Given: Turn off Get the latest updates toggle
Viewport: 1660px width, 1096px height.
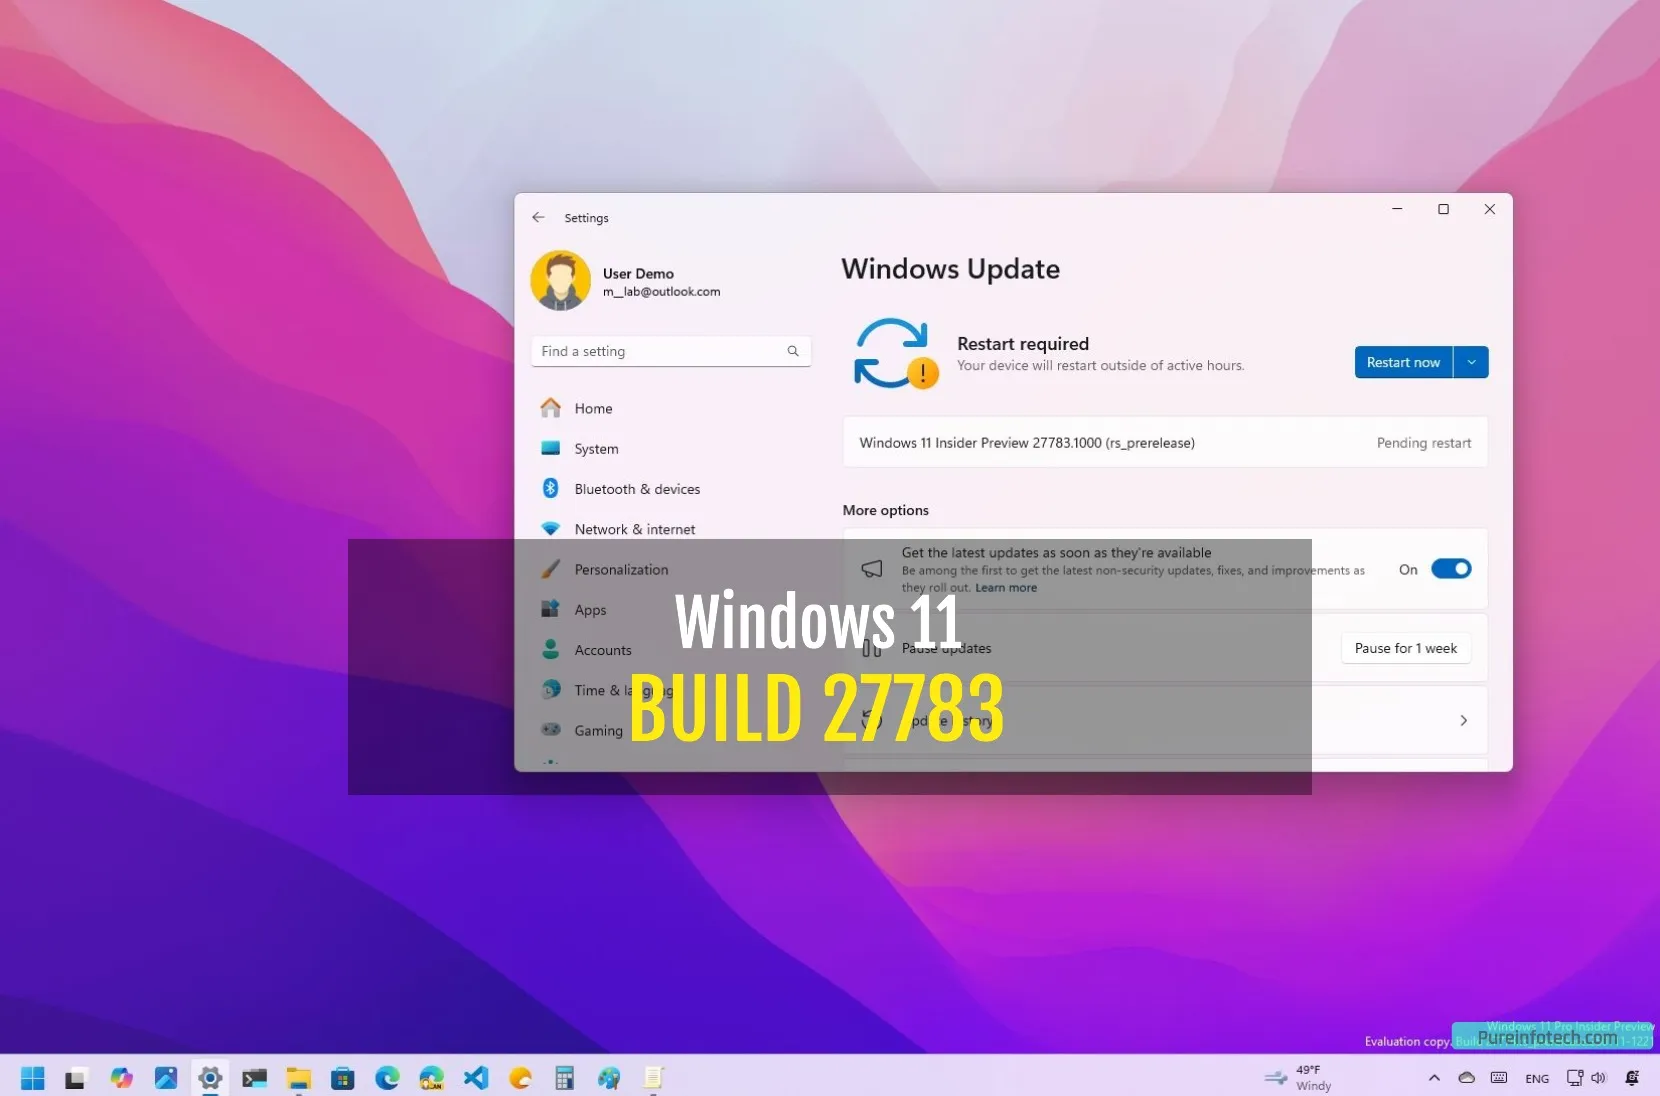Looking at the screenshot, I should 1451,569.
